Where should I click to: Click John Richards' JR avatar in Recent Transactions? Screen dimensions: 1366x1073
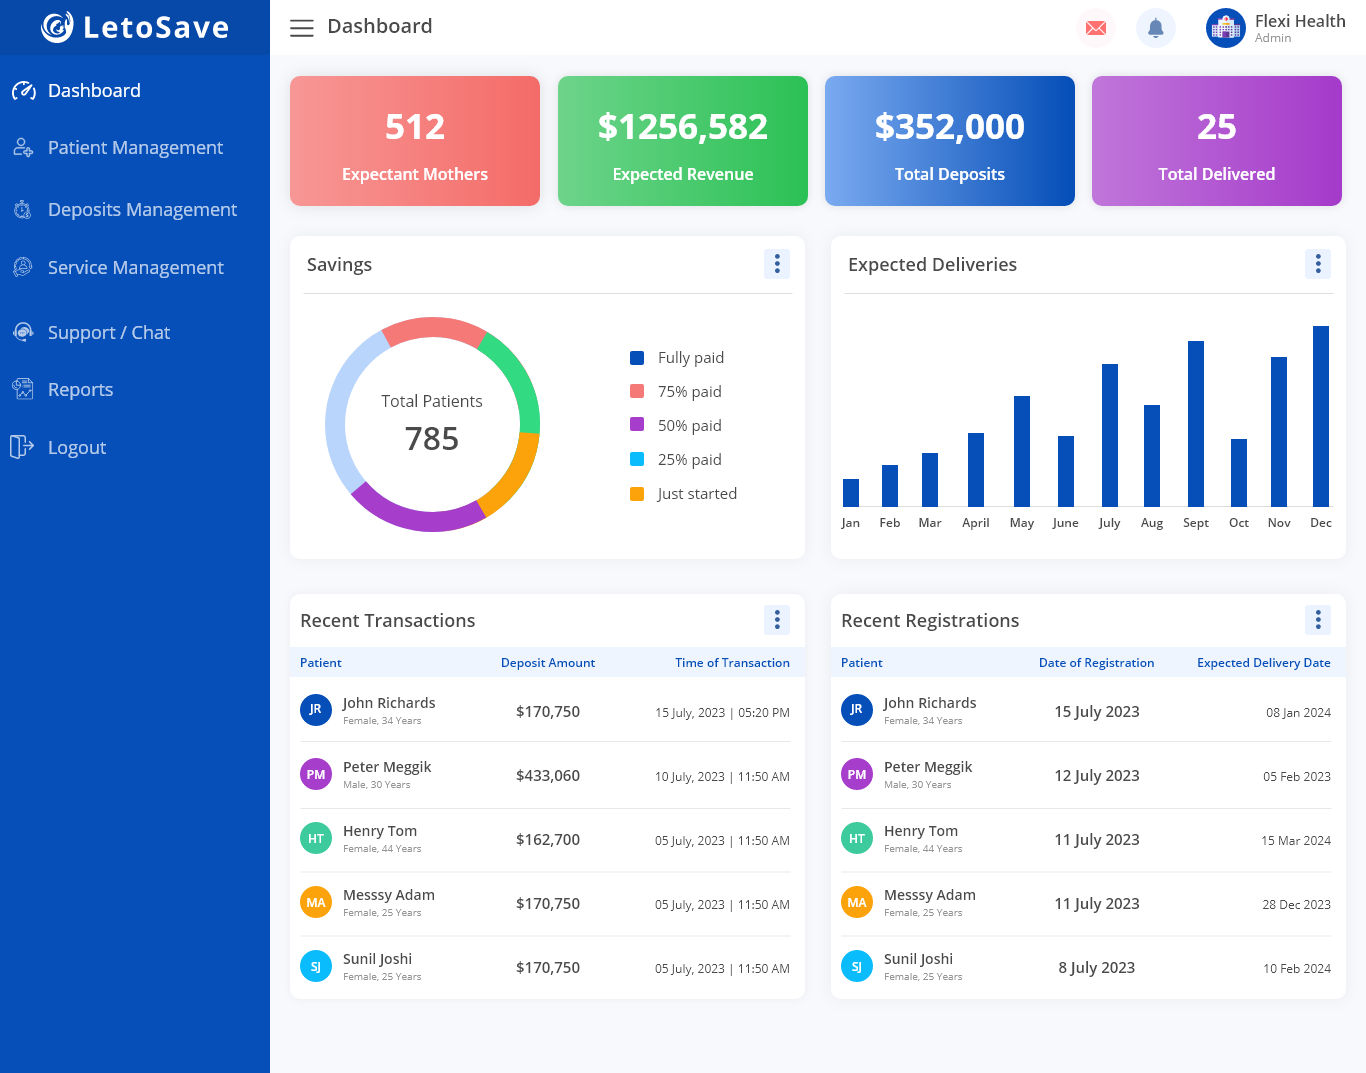(x=316, y=710)
